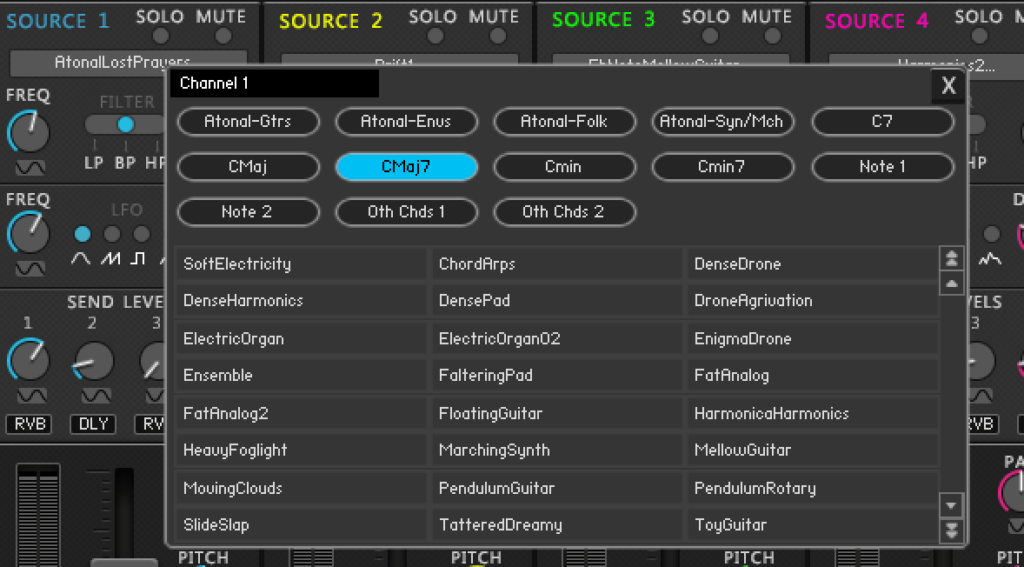Open send 2 DLY effect selector
Screen dimensions: 1024x567
click(x=92, y=425)
